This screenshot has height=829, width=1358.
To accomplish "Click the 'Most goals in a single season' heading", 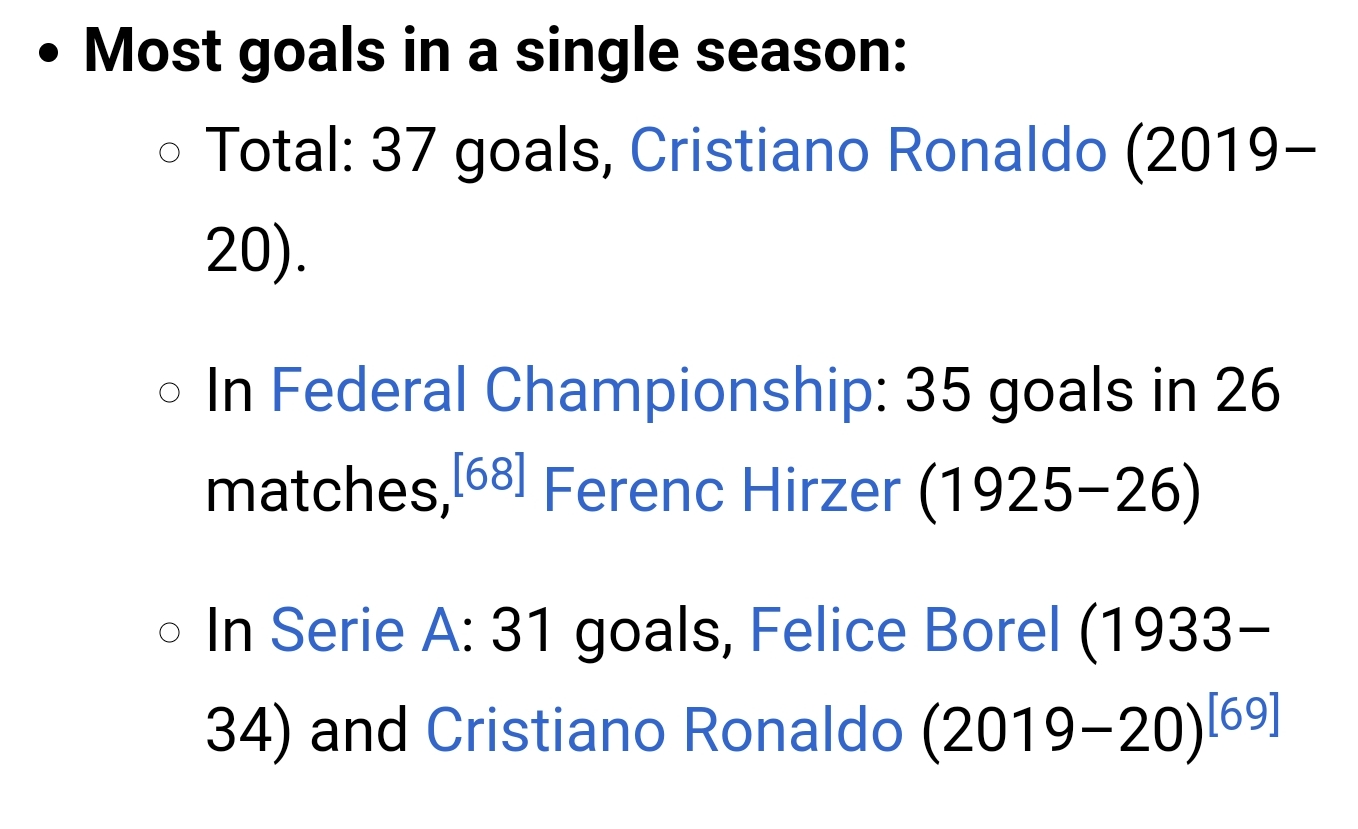I will (x=495, y=50).
